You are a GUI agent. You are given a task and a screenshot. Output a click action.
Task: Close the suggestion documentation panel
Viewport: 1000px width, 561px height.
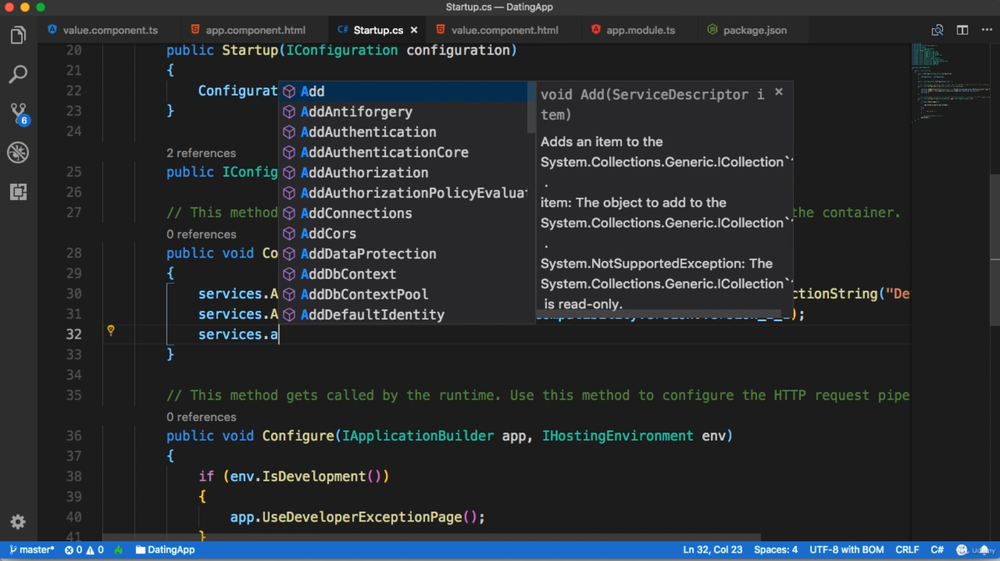(x=779, y=92)
